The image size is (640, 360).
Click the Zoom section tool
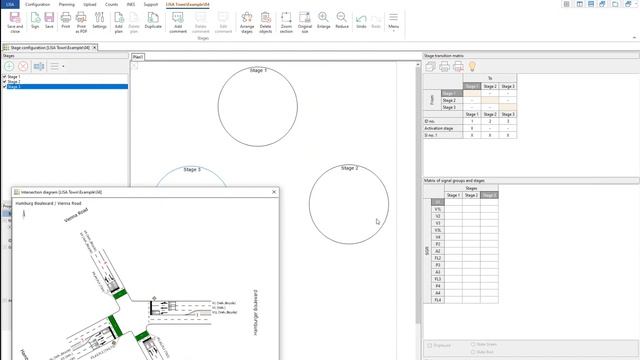(x=286, y=22)
